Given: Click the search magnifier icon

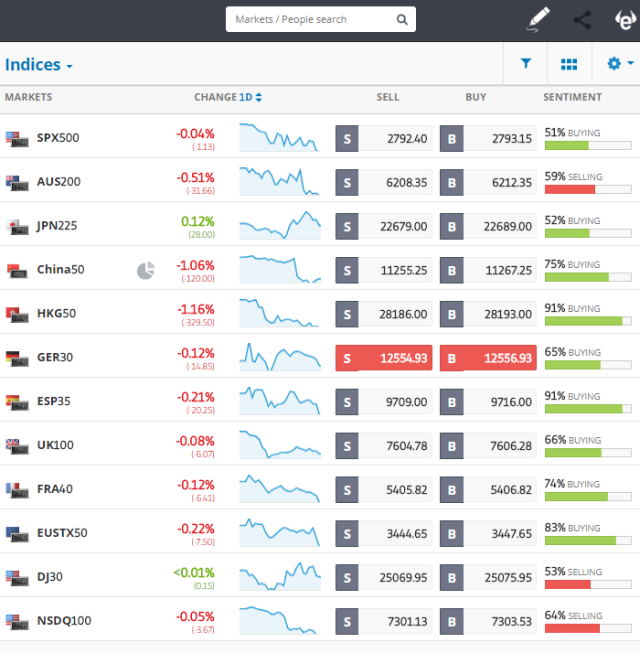Looking at the screenshot, I should click(402, 19).
